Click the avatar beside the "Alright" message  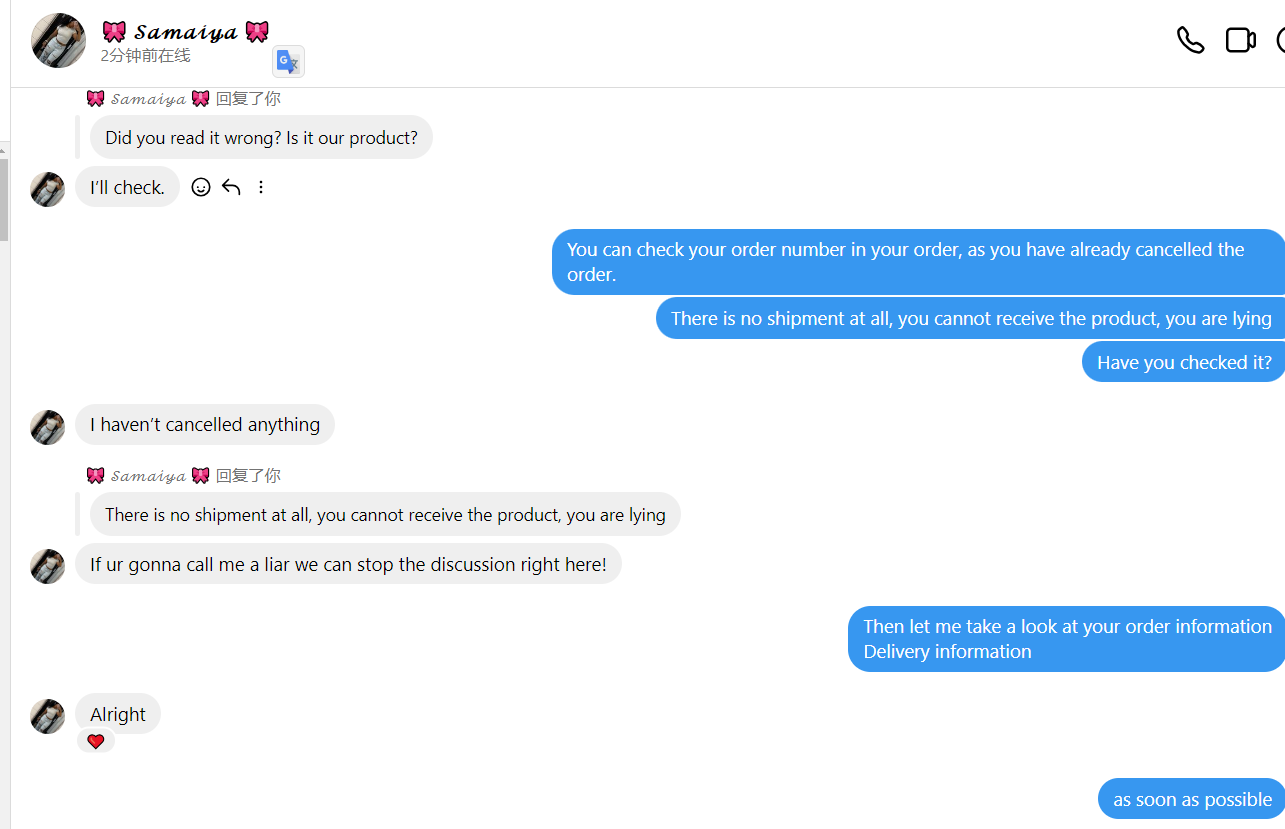47,716
